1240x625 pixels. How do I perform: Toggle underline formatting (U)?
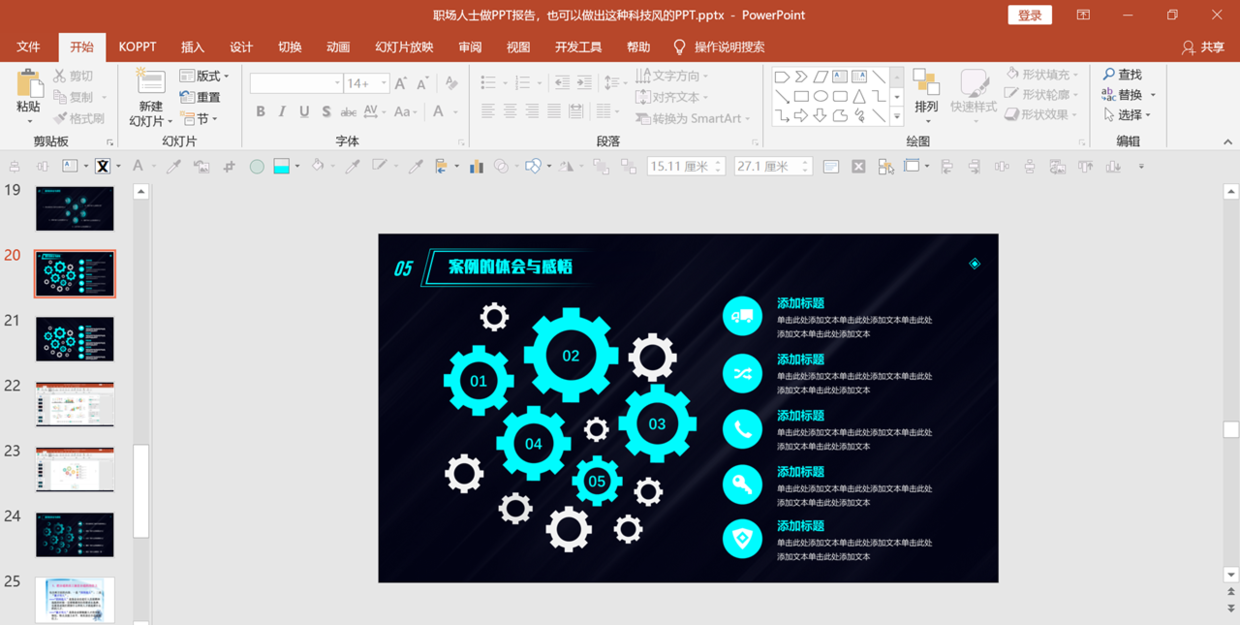[304, 112]
